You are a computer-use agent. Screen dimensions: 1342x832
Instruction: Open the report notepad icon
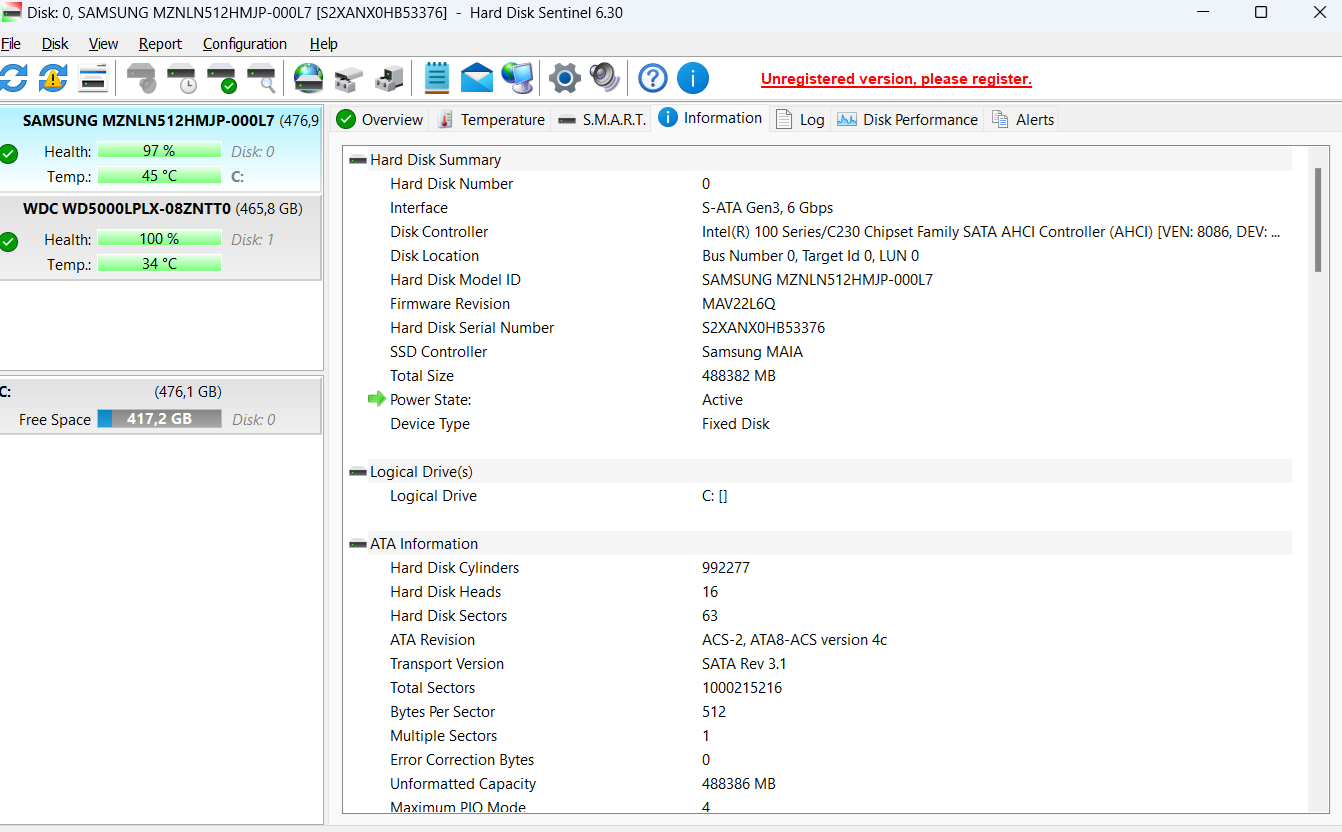tap(436, 78)
